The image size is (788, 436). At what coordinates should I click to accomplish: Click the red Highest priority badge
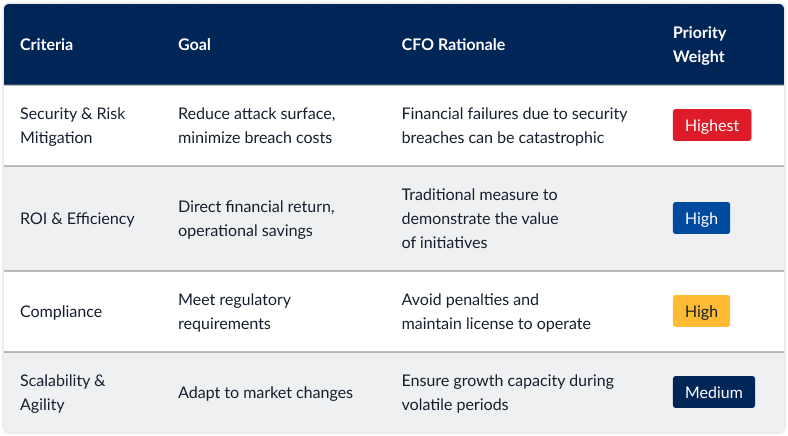point(712,126)
